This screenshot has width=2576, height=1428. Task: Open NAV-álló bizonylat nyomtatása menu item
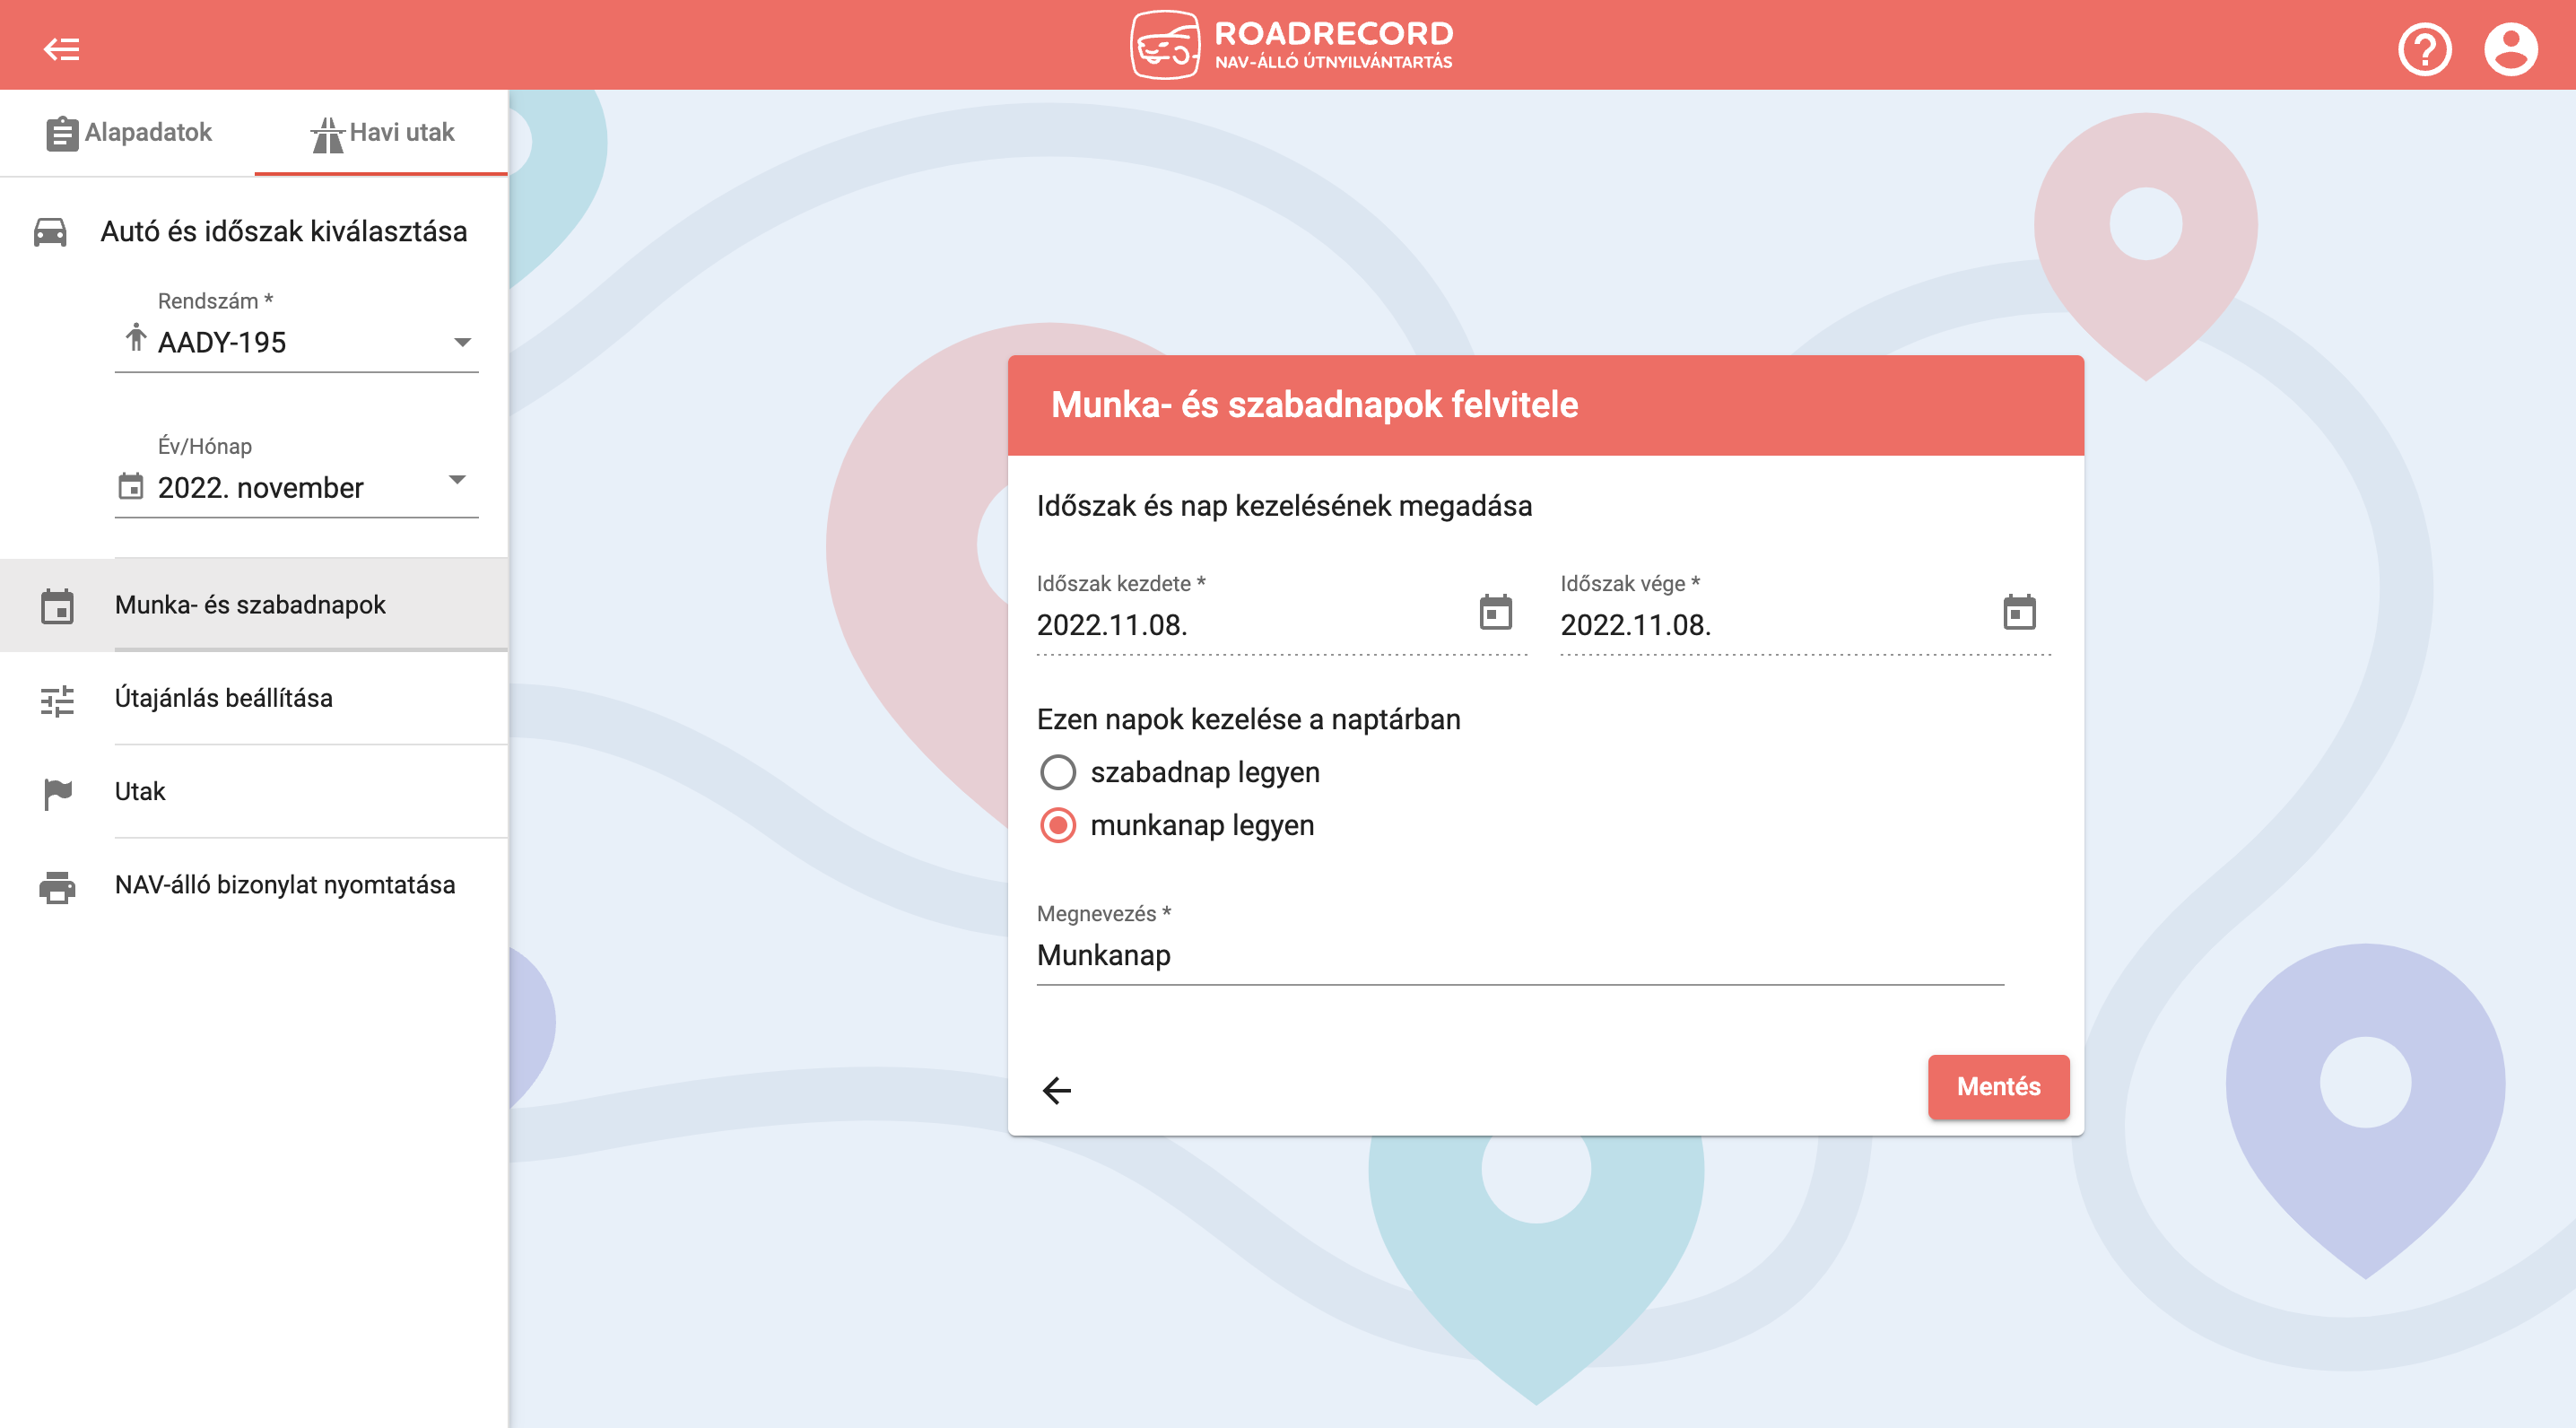[x=254, y=885]
